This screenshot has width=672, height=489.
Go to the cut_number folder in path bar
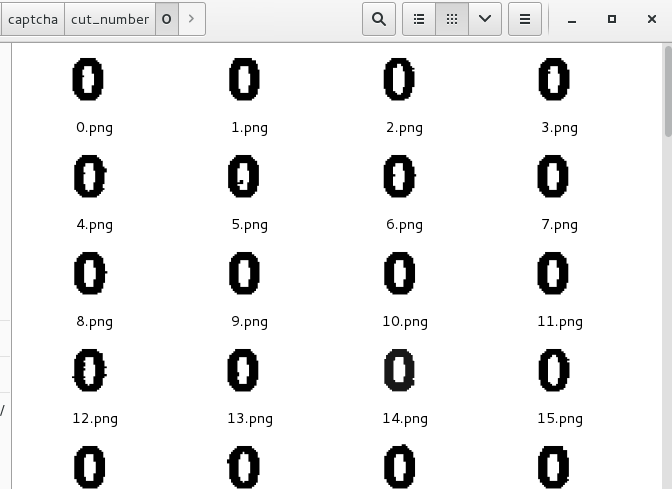click(110, 19)
